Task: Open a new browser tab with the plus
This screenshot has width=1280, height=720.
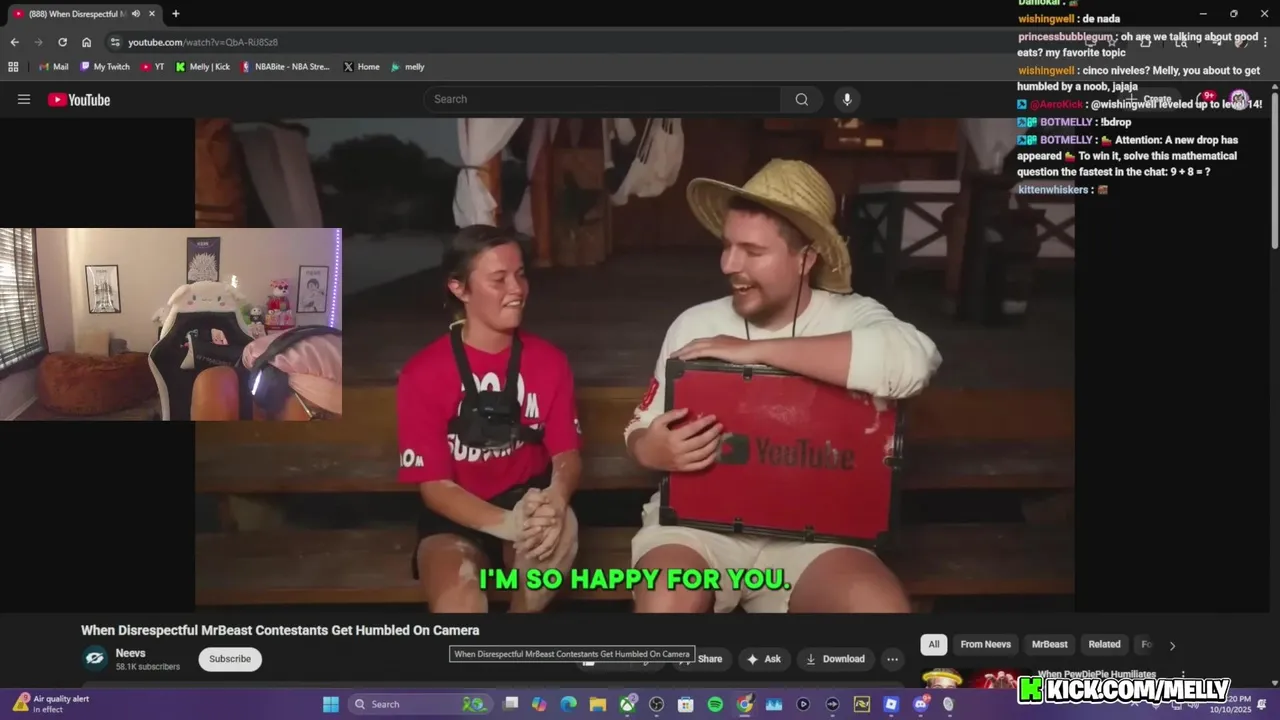Action: [176, 14]
